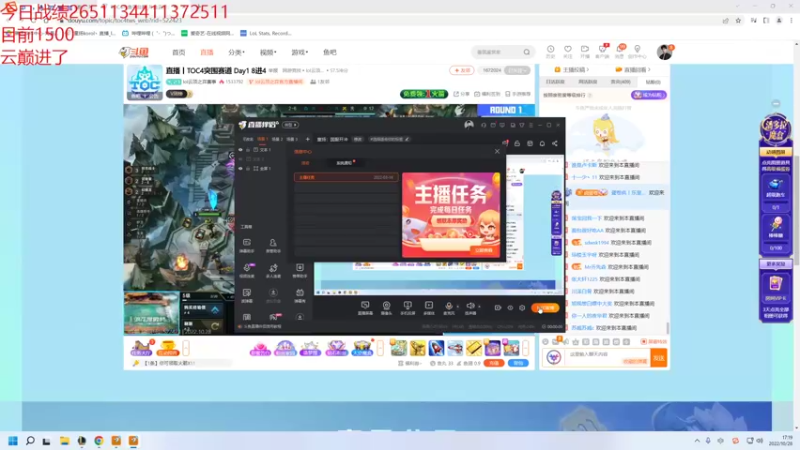This screenshot has width=800, height=450.
Task: Click the search magnifier icon in Douyu header
Action: 527,52
